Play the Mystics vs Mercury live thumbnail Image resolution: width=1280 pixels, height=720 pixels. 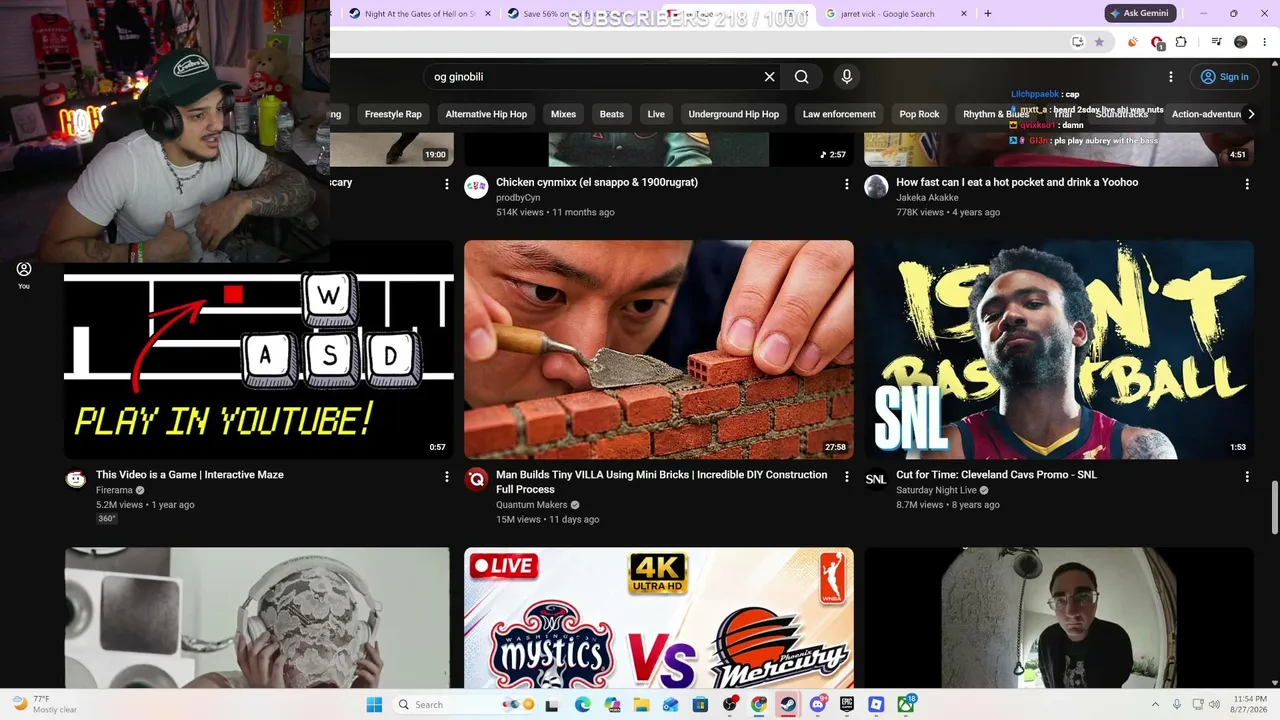pyautogui.click(x=659, y=618)
